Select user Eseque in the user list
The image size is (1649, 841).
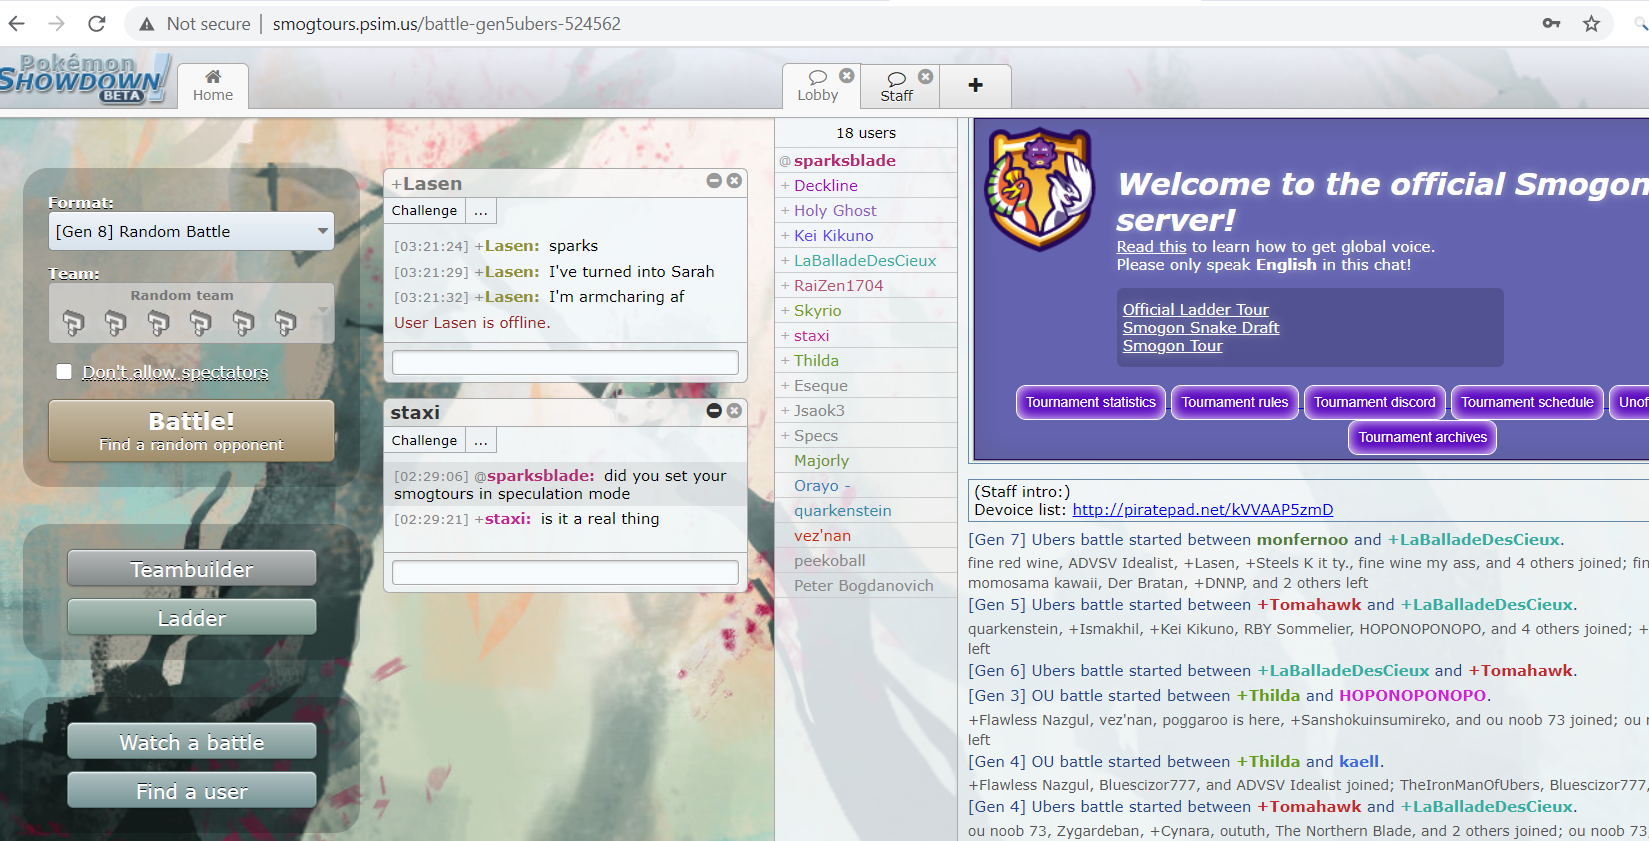[x=866, y=385]
